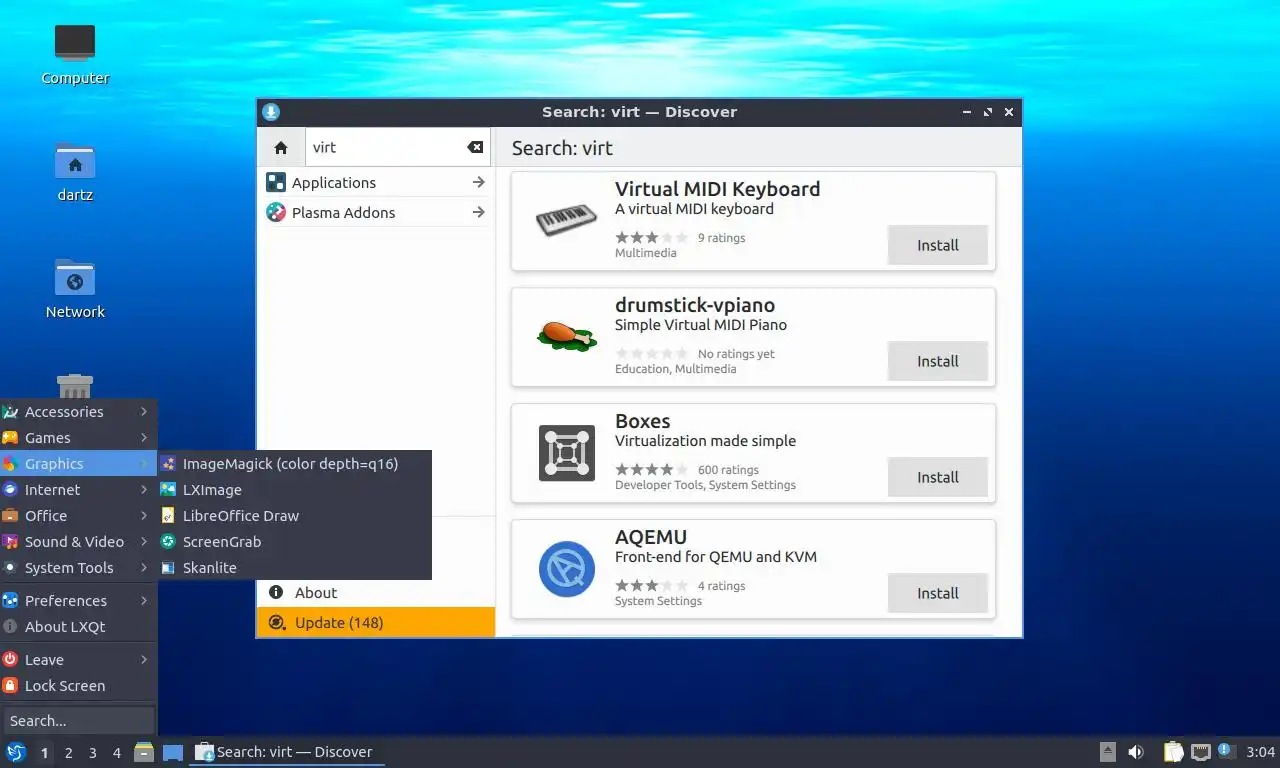Click the show desktop icon in the taskbar

[x=173, y=752]
